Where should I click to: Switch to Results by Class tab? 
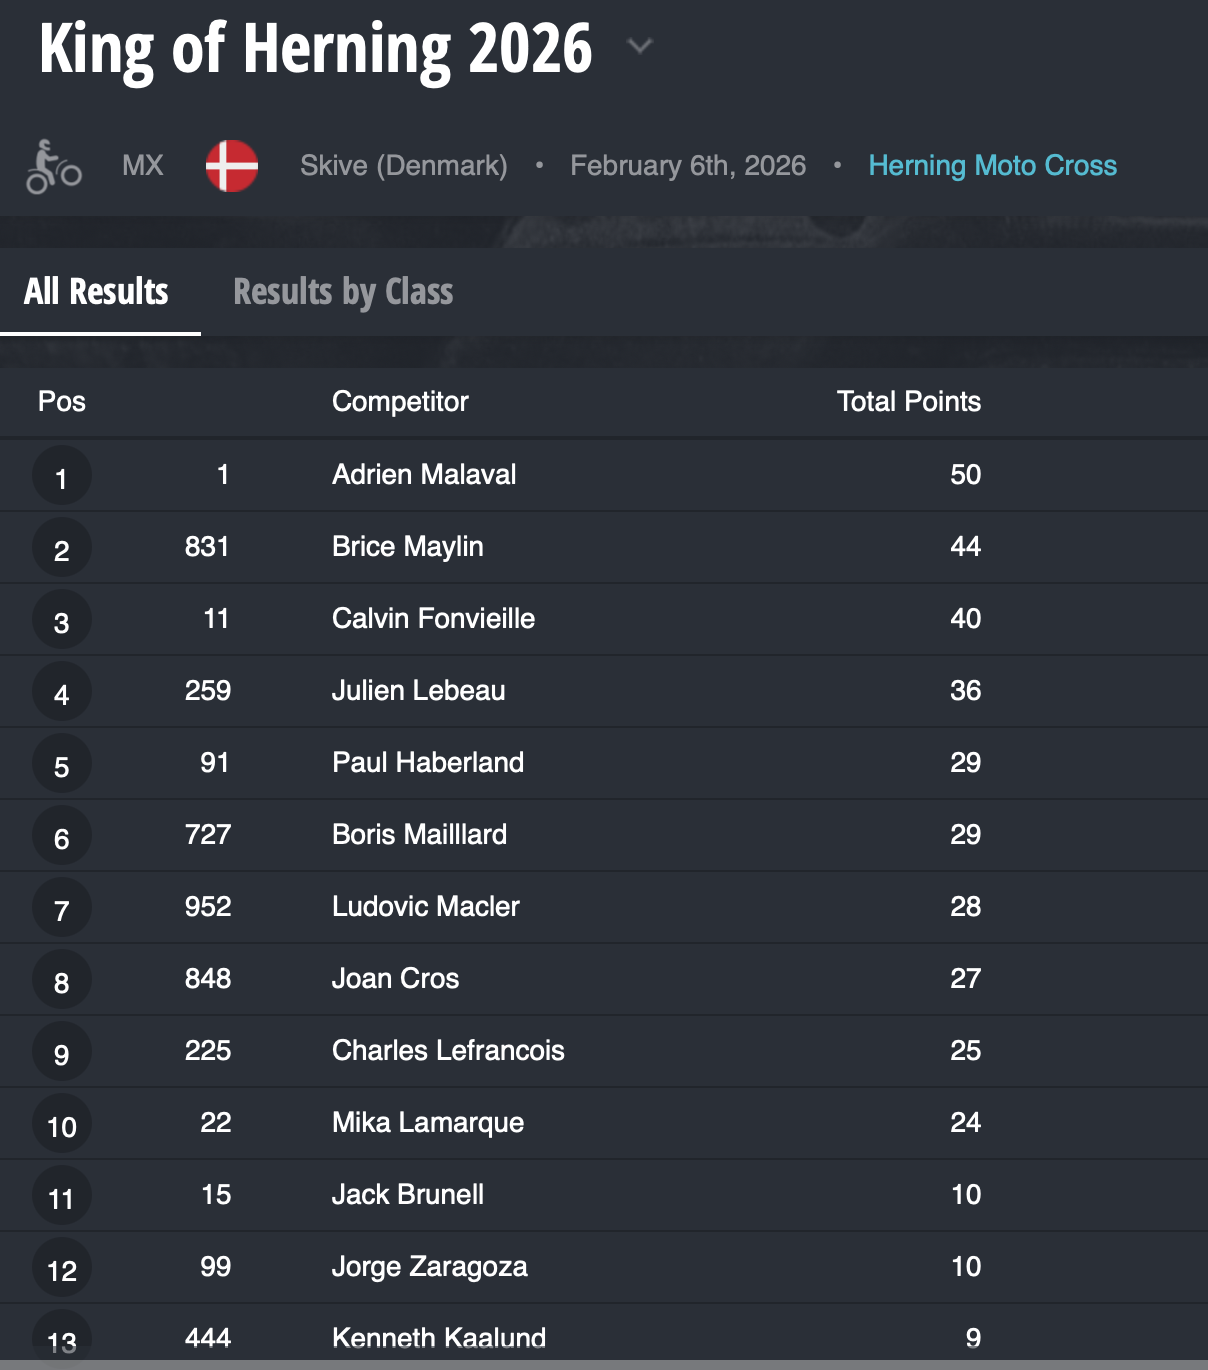343,292
